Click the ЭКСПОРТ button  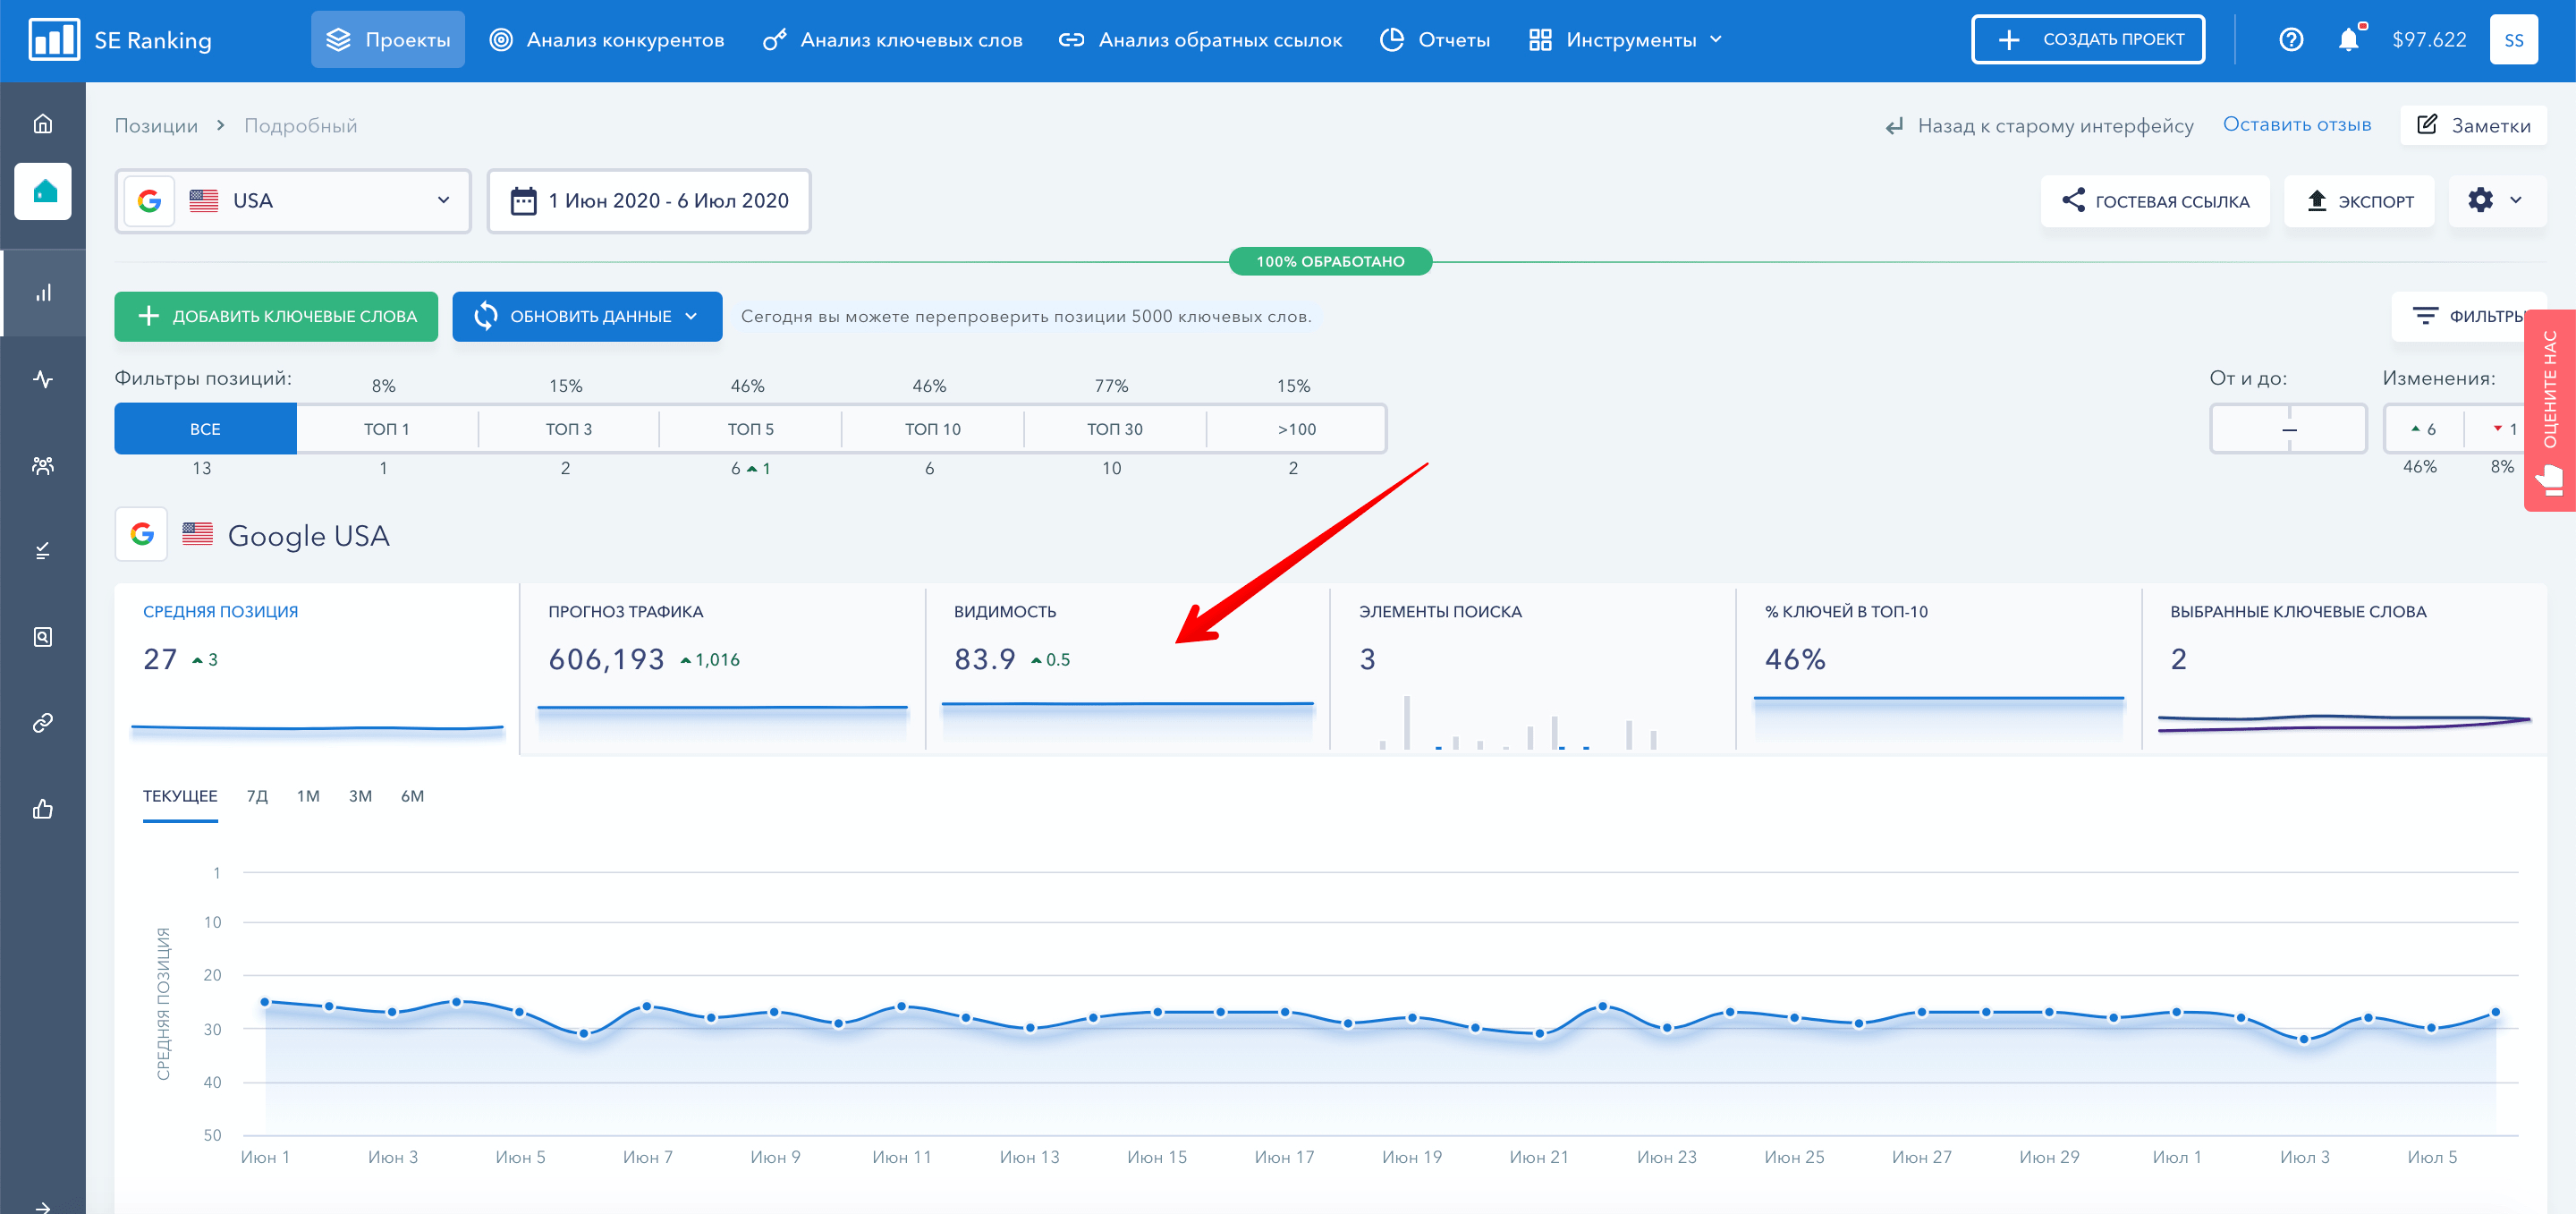2360,201
